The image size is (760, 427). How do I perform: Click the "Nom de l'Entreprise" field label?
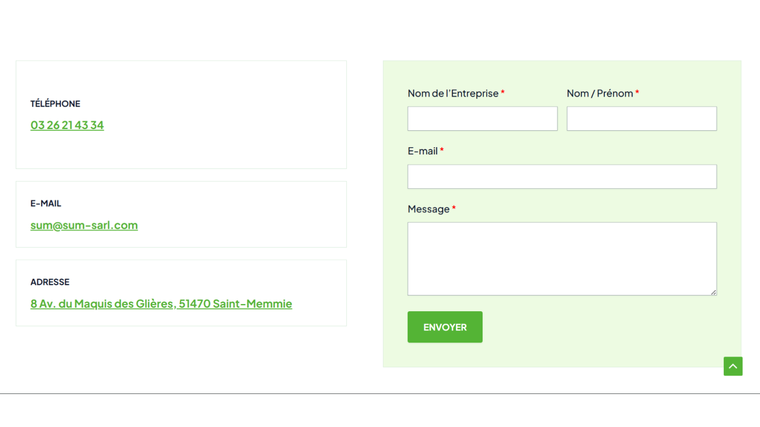click(453, 93)
